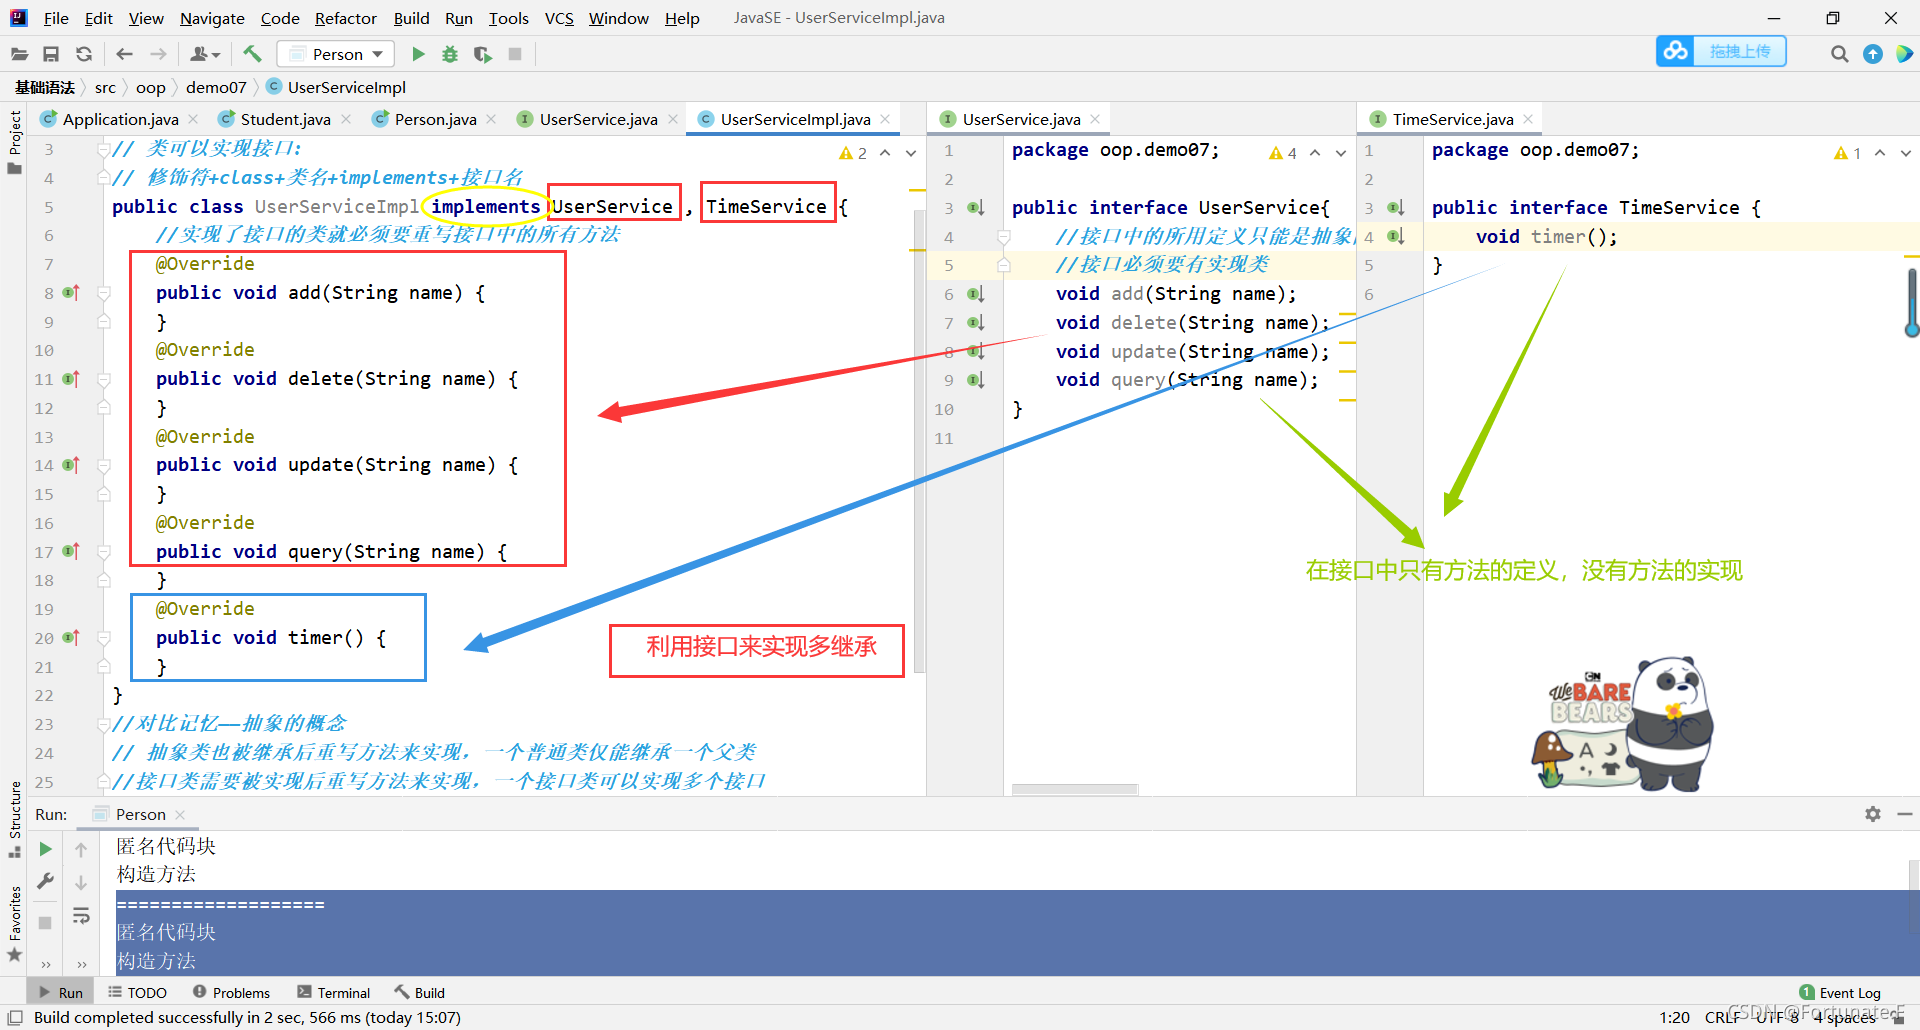Open the Refactor menu
This screenshot has width=1920, height=1030.
click(x=346, y=18)
